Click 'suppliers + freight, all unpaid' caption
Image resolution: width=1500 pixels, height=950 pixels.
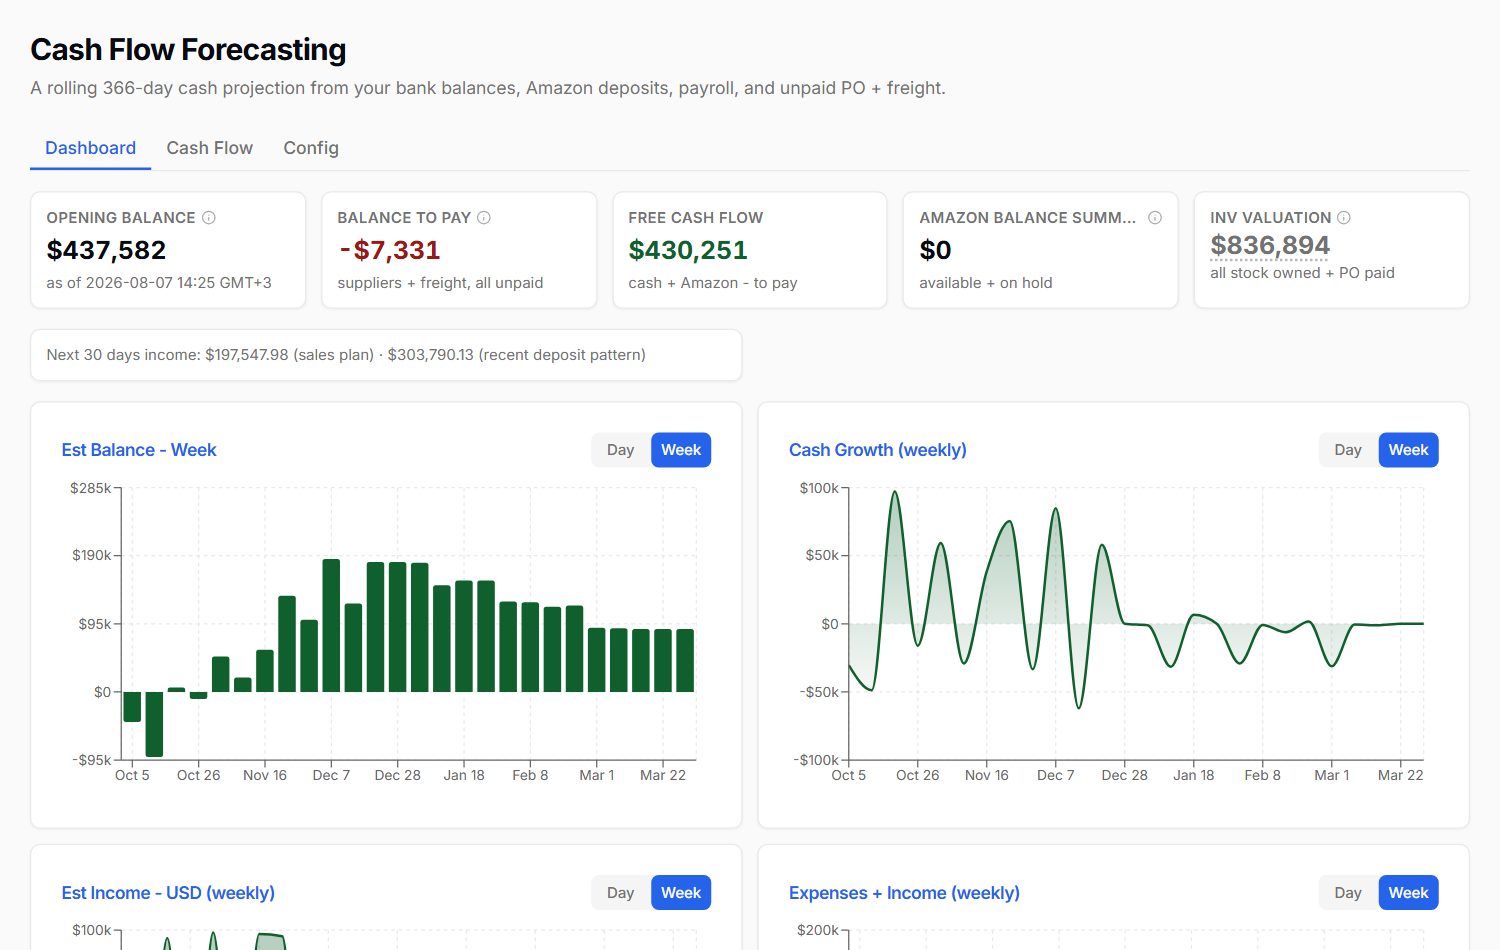click(440, 283)
